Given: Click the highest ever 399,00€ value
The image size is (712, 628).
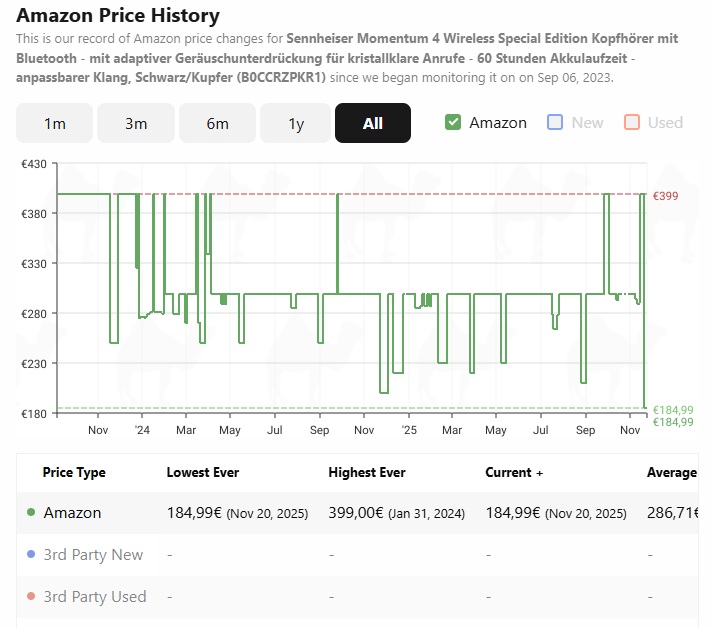Looking at the screenshot, I should pos(356,513).
